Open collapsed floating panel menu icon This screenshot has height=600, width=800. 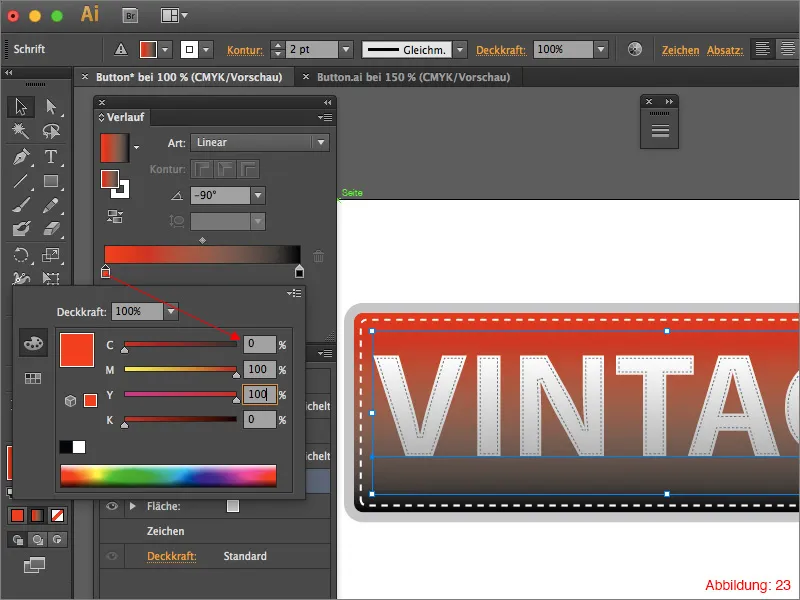(660, 131)
